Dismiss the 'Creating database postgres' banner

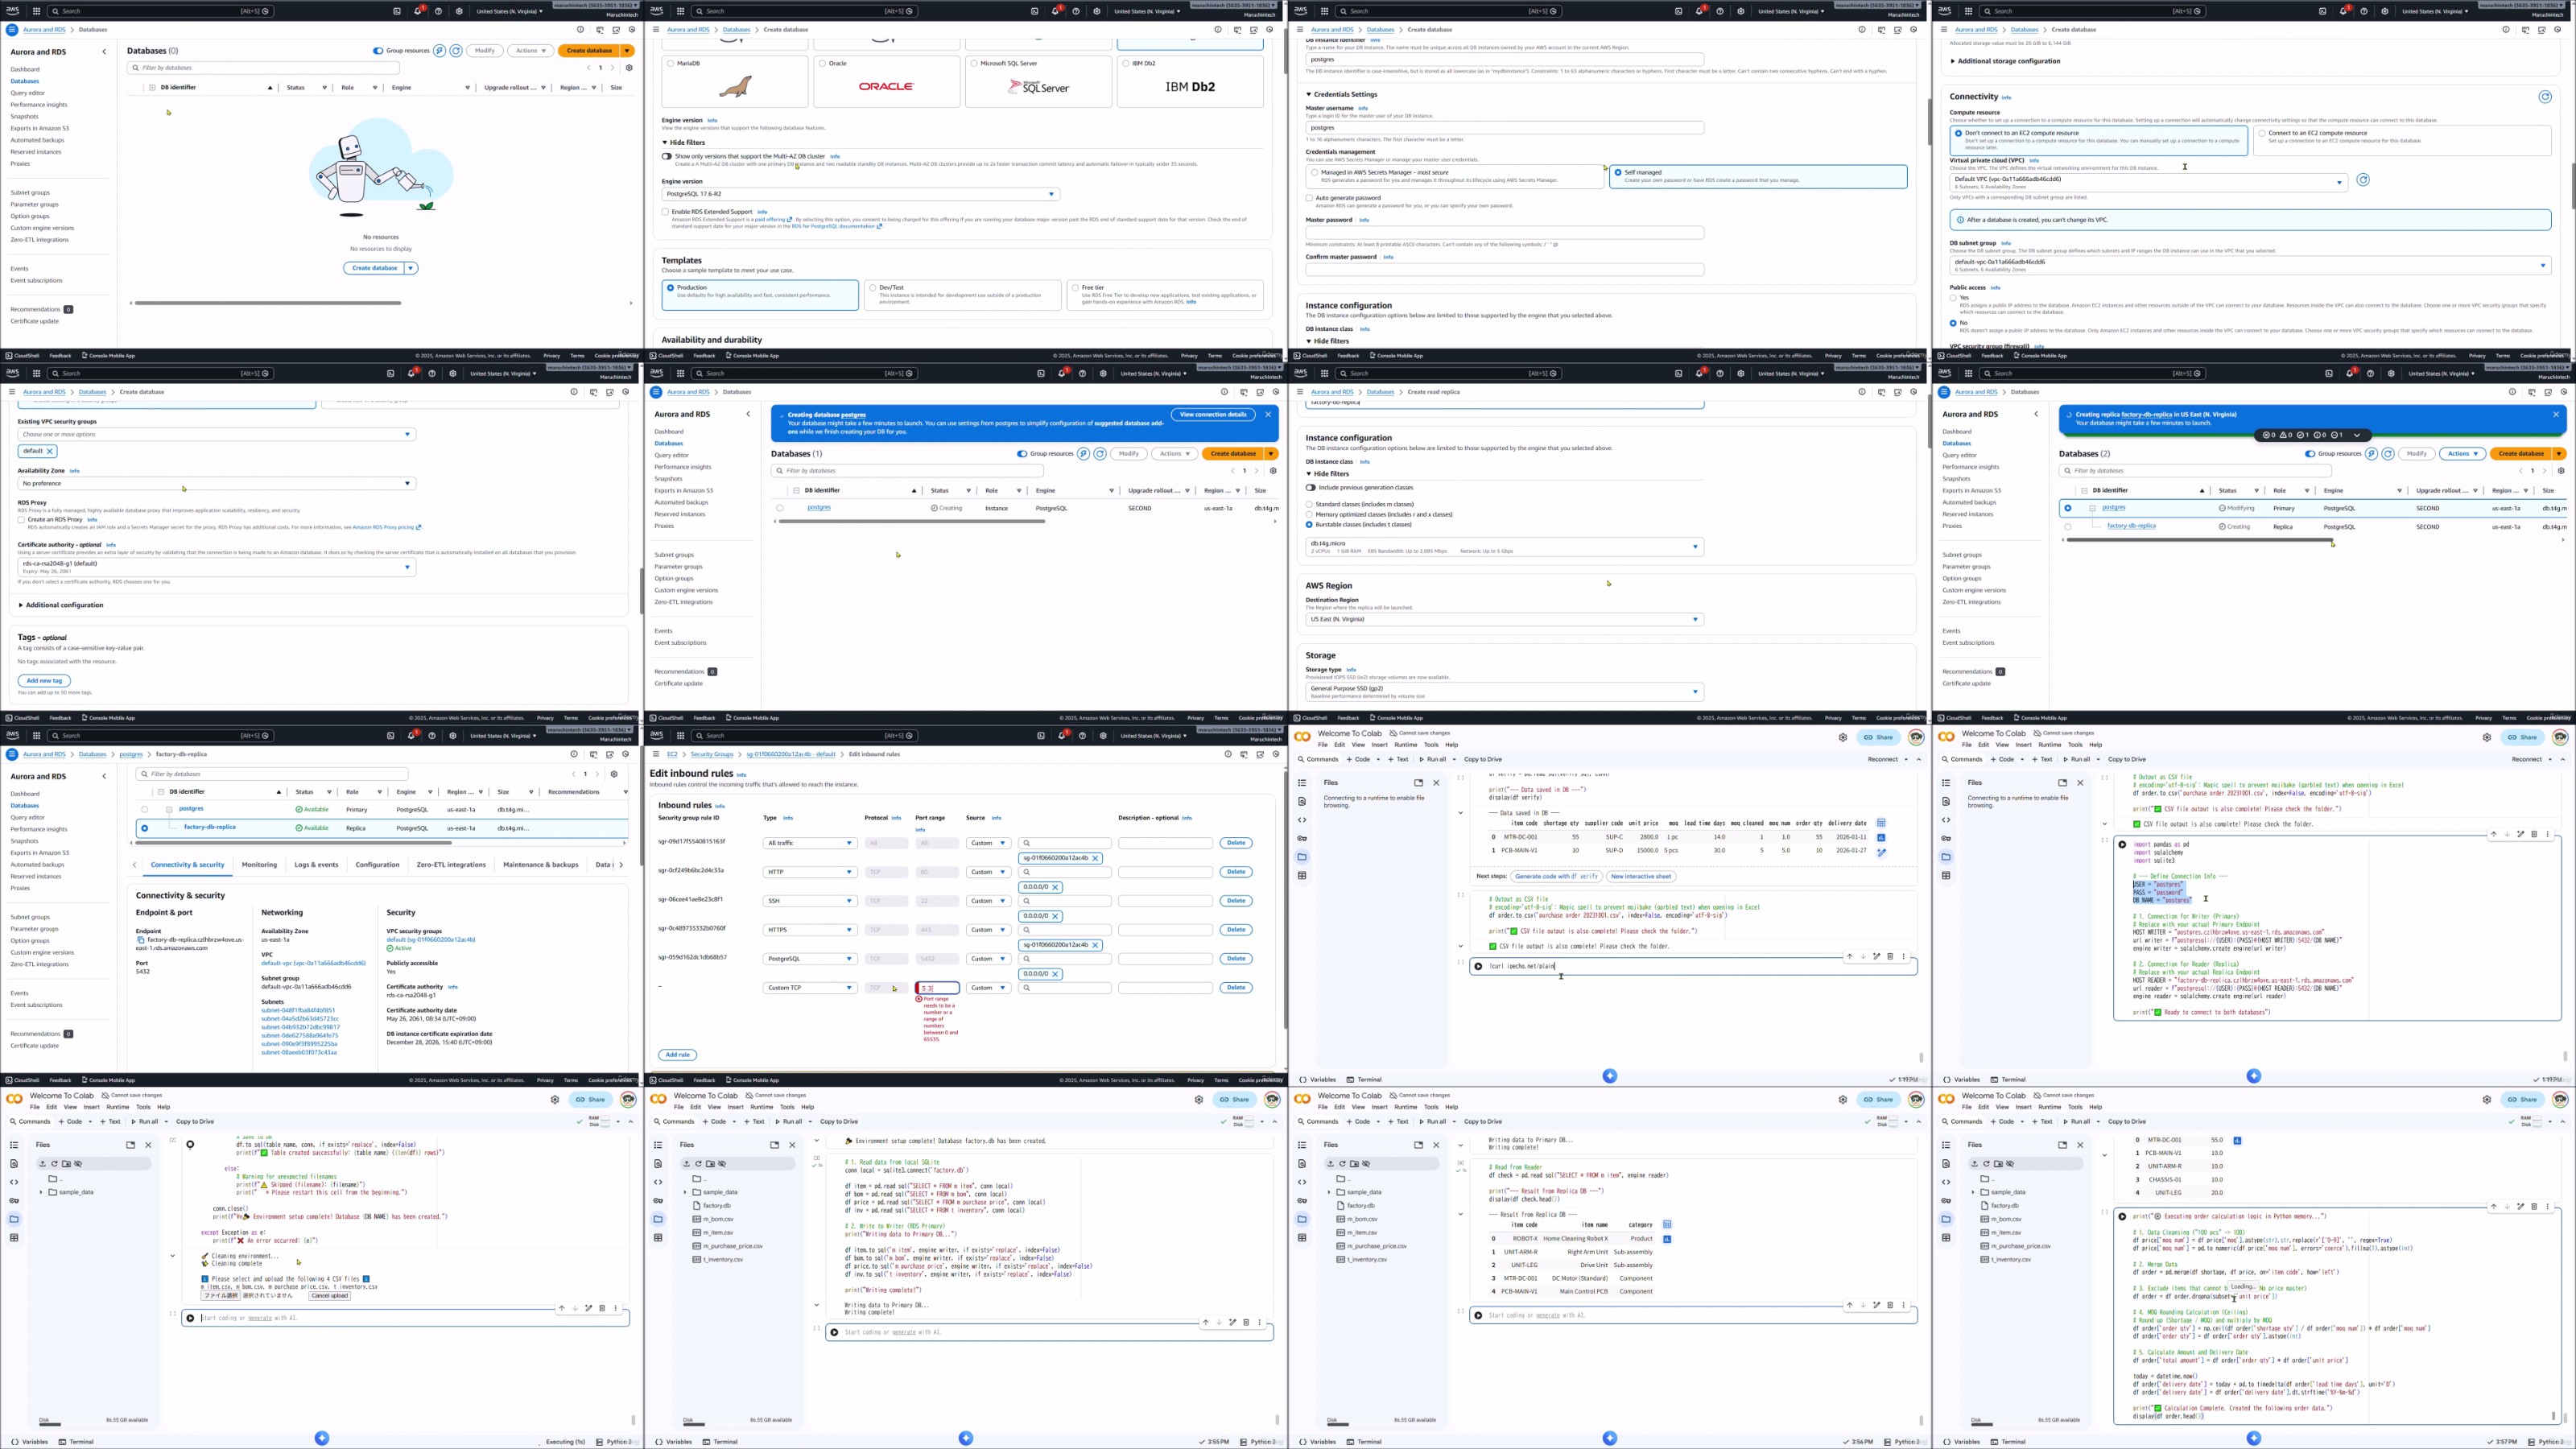click(x=1268, y=414)
